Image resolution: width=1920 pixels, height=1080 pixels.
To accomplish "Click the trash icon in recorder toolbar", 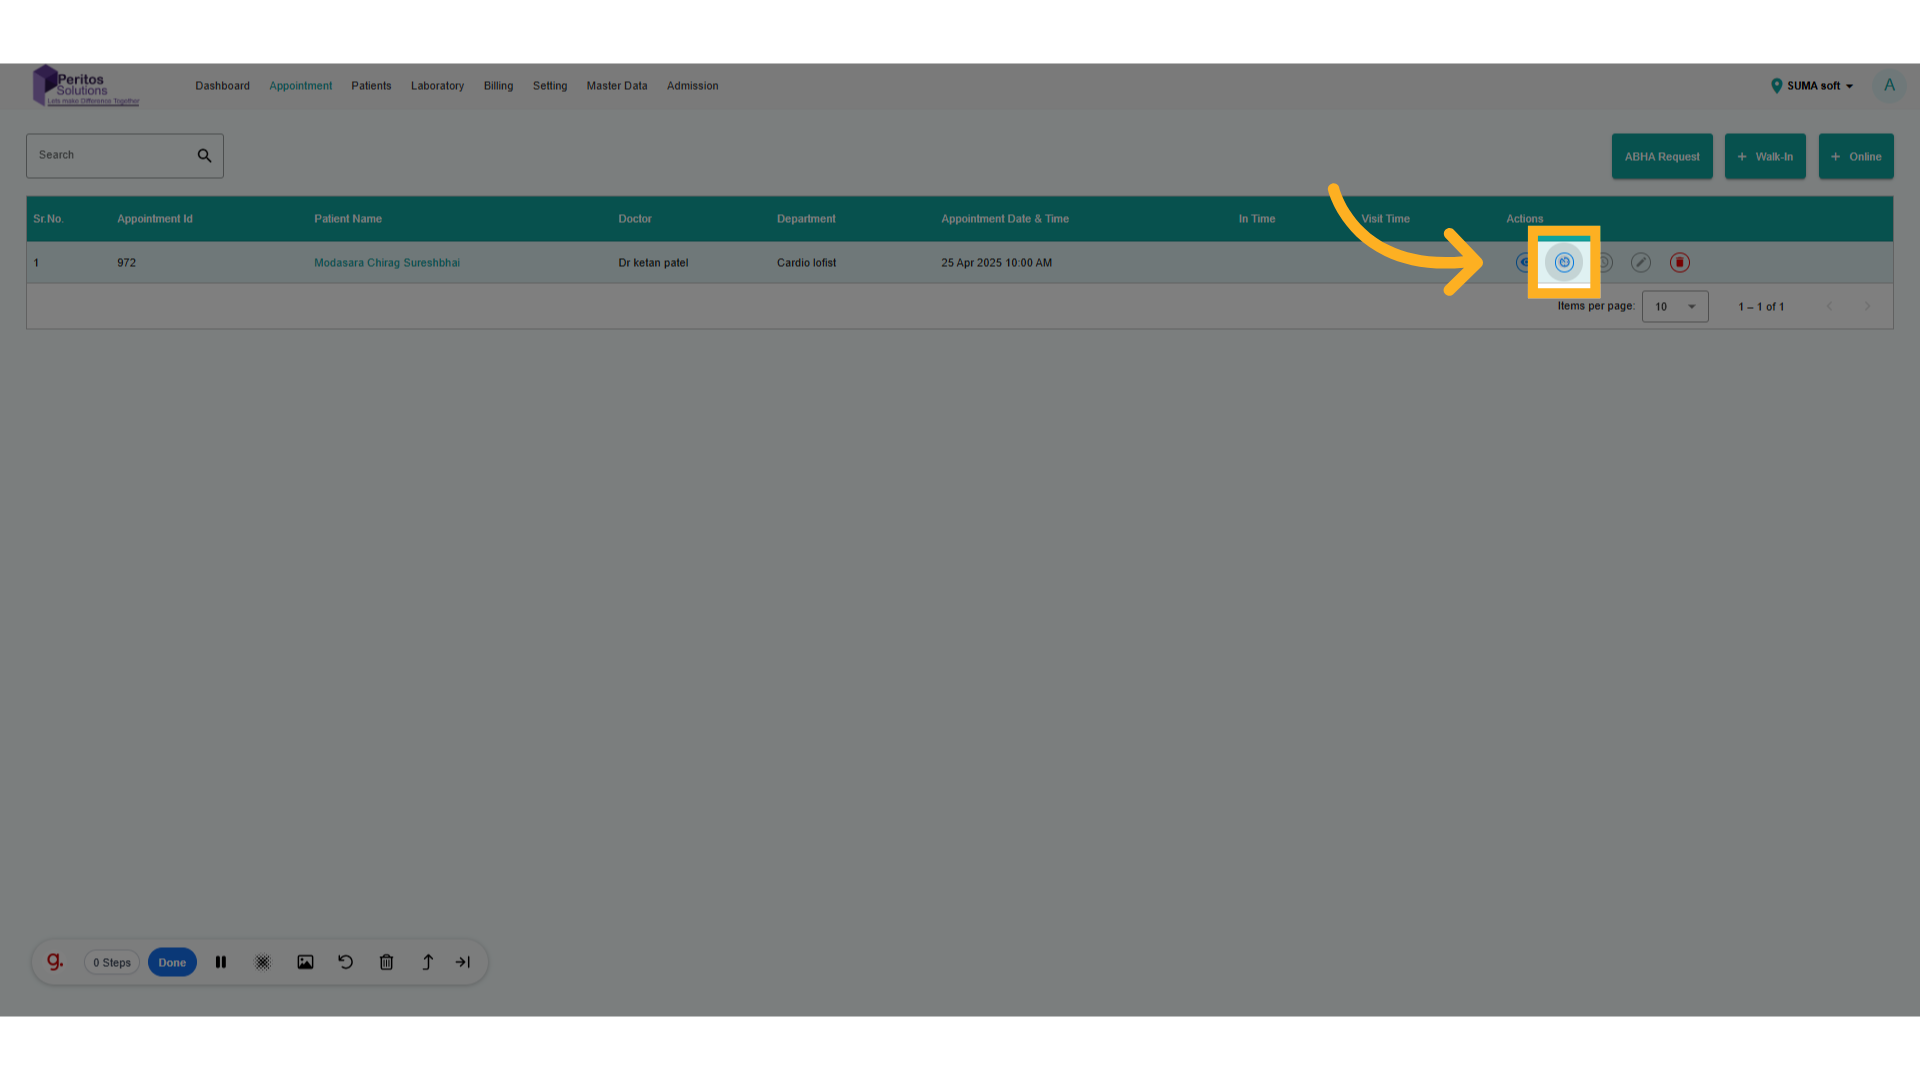I will (x=386, y=962).
